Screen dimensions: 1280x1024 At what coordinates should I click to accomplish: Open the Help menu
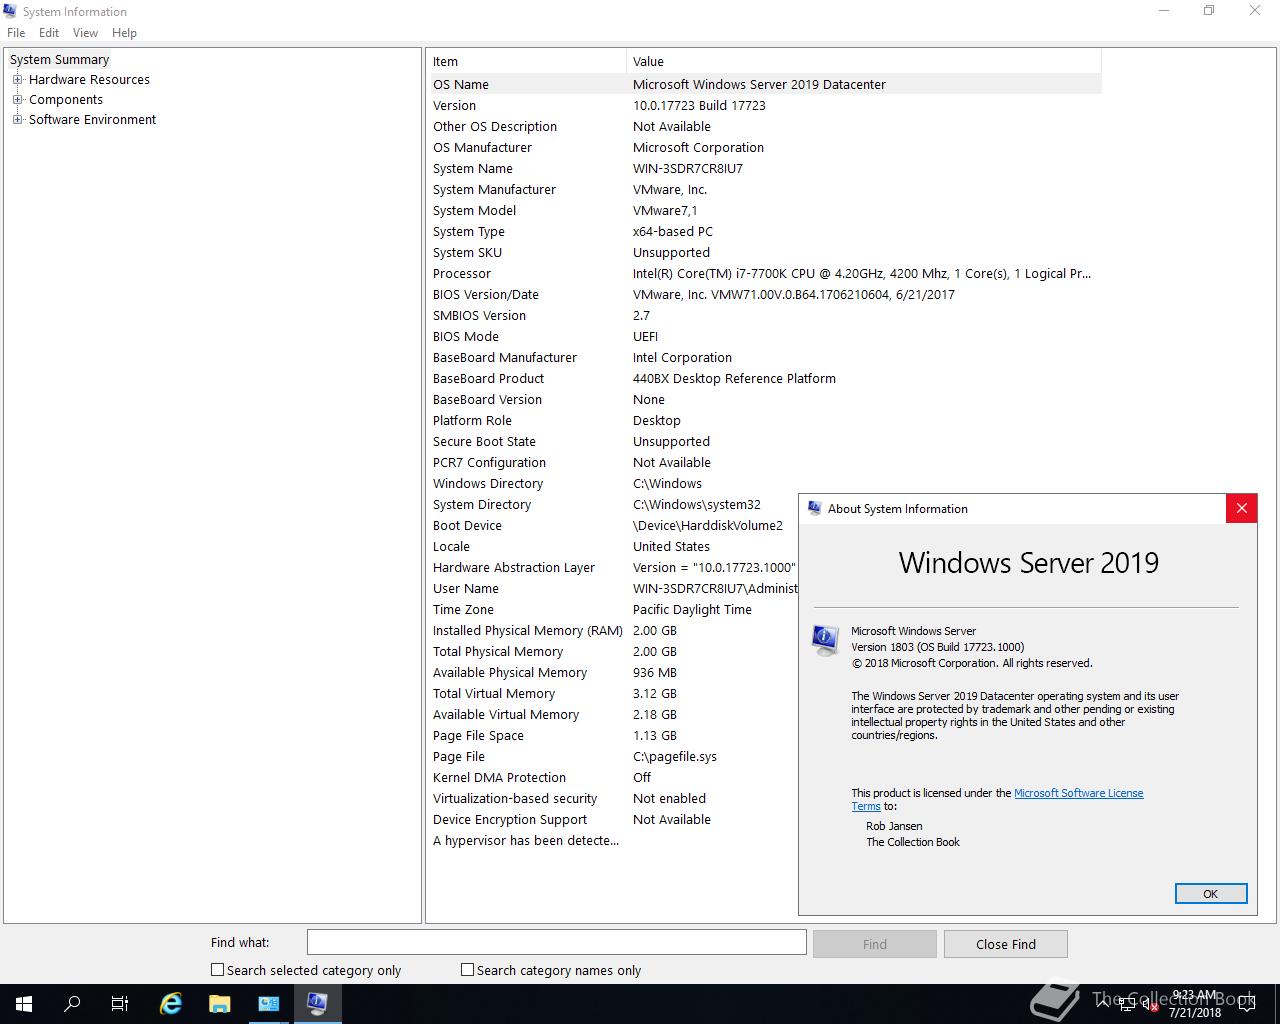tap(124, 33)
